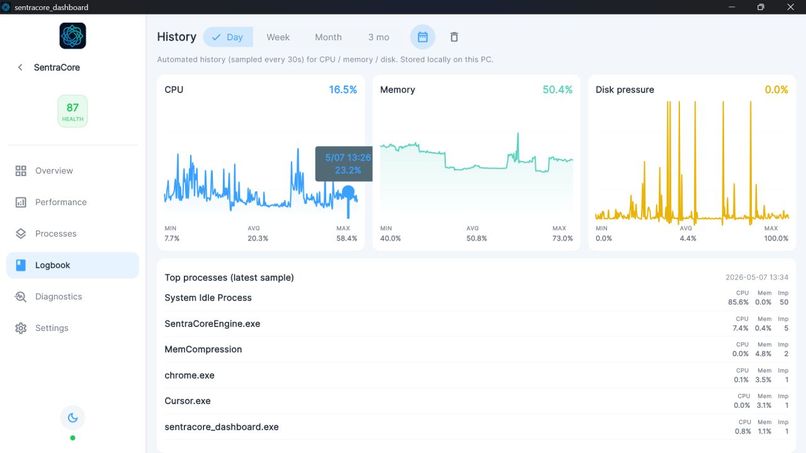
Task: Open the Settings gear icon
Action: [x=21, y=328]
